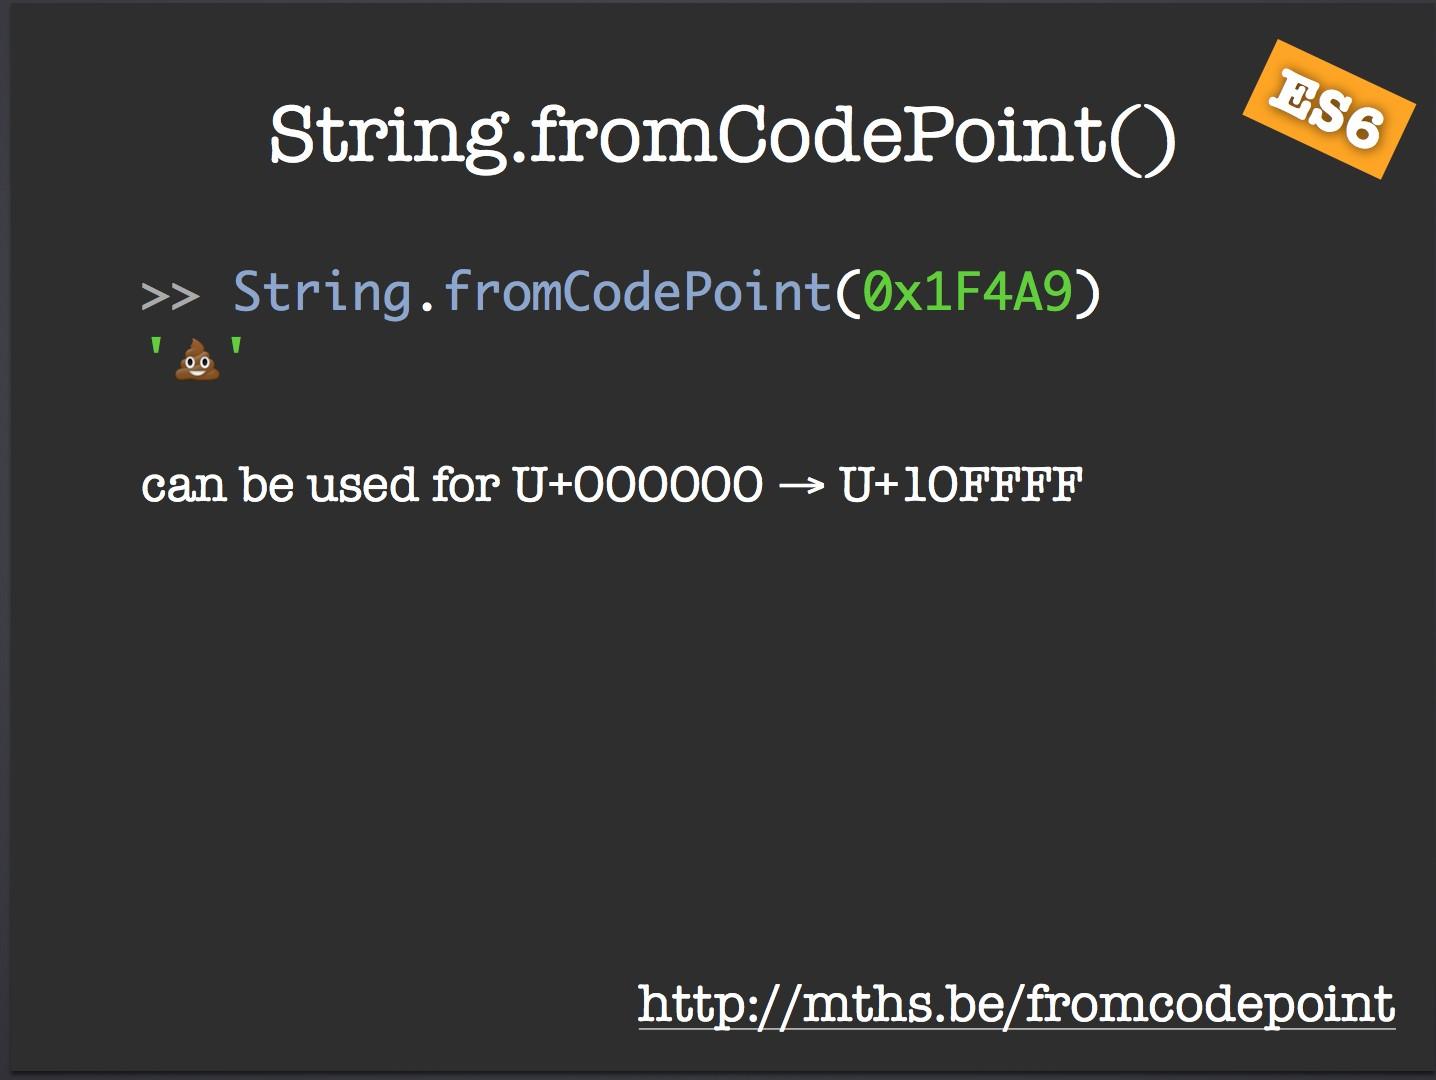Open the mths.be/fromcodepoint link
Image resolution: width=1436 pixels, height=1080 pixels.
pos(1016,1003)
